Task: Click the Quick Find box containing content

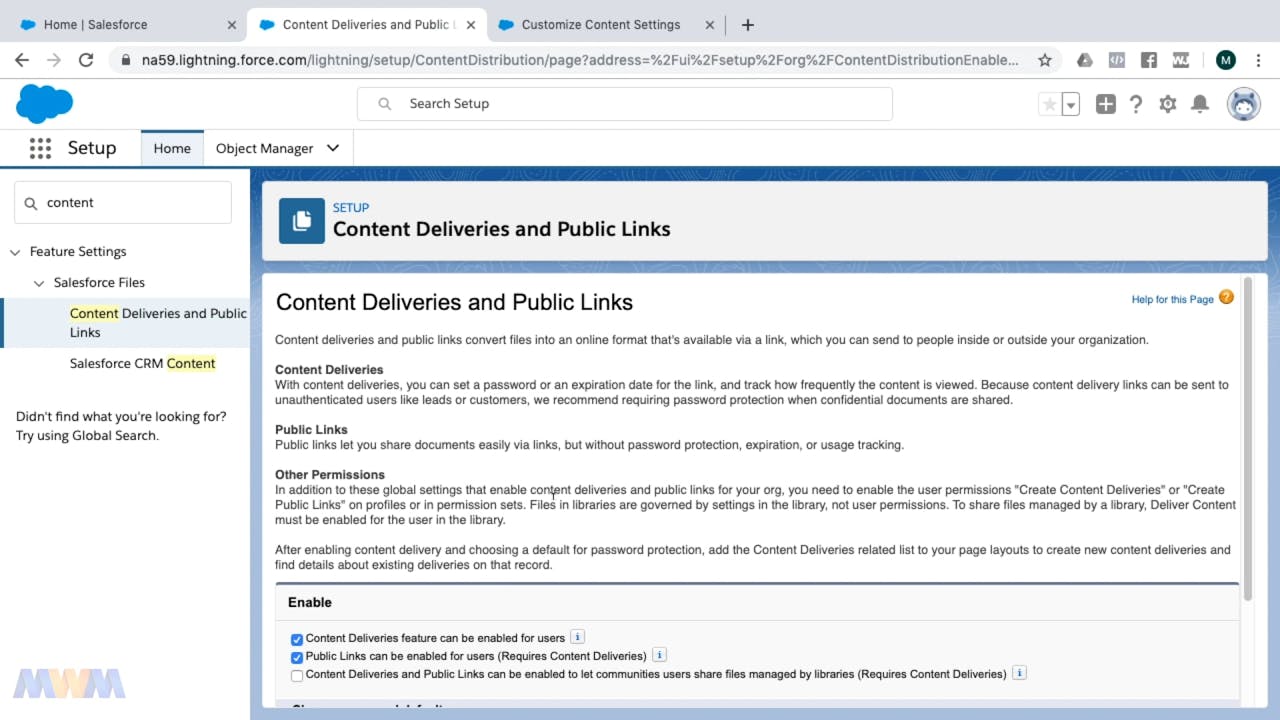Action: pyautogui.click(x=123, y=202)
